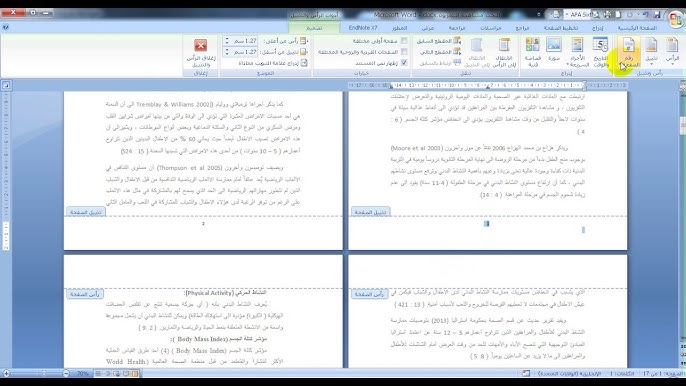Image resolution: width=686 pixels, height=386 pixels.
Task: Switch to Page Layout (تخطيط الصفحة) tab
Action: (561, 28)
